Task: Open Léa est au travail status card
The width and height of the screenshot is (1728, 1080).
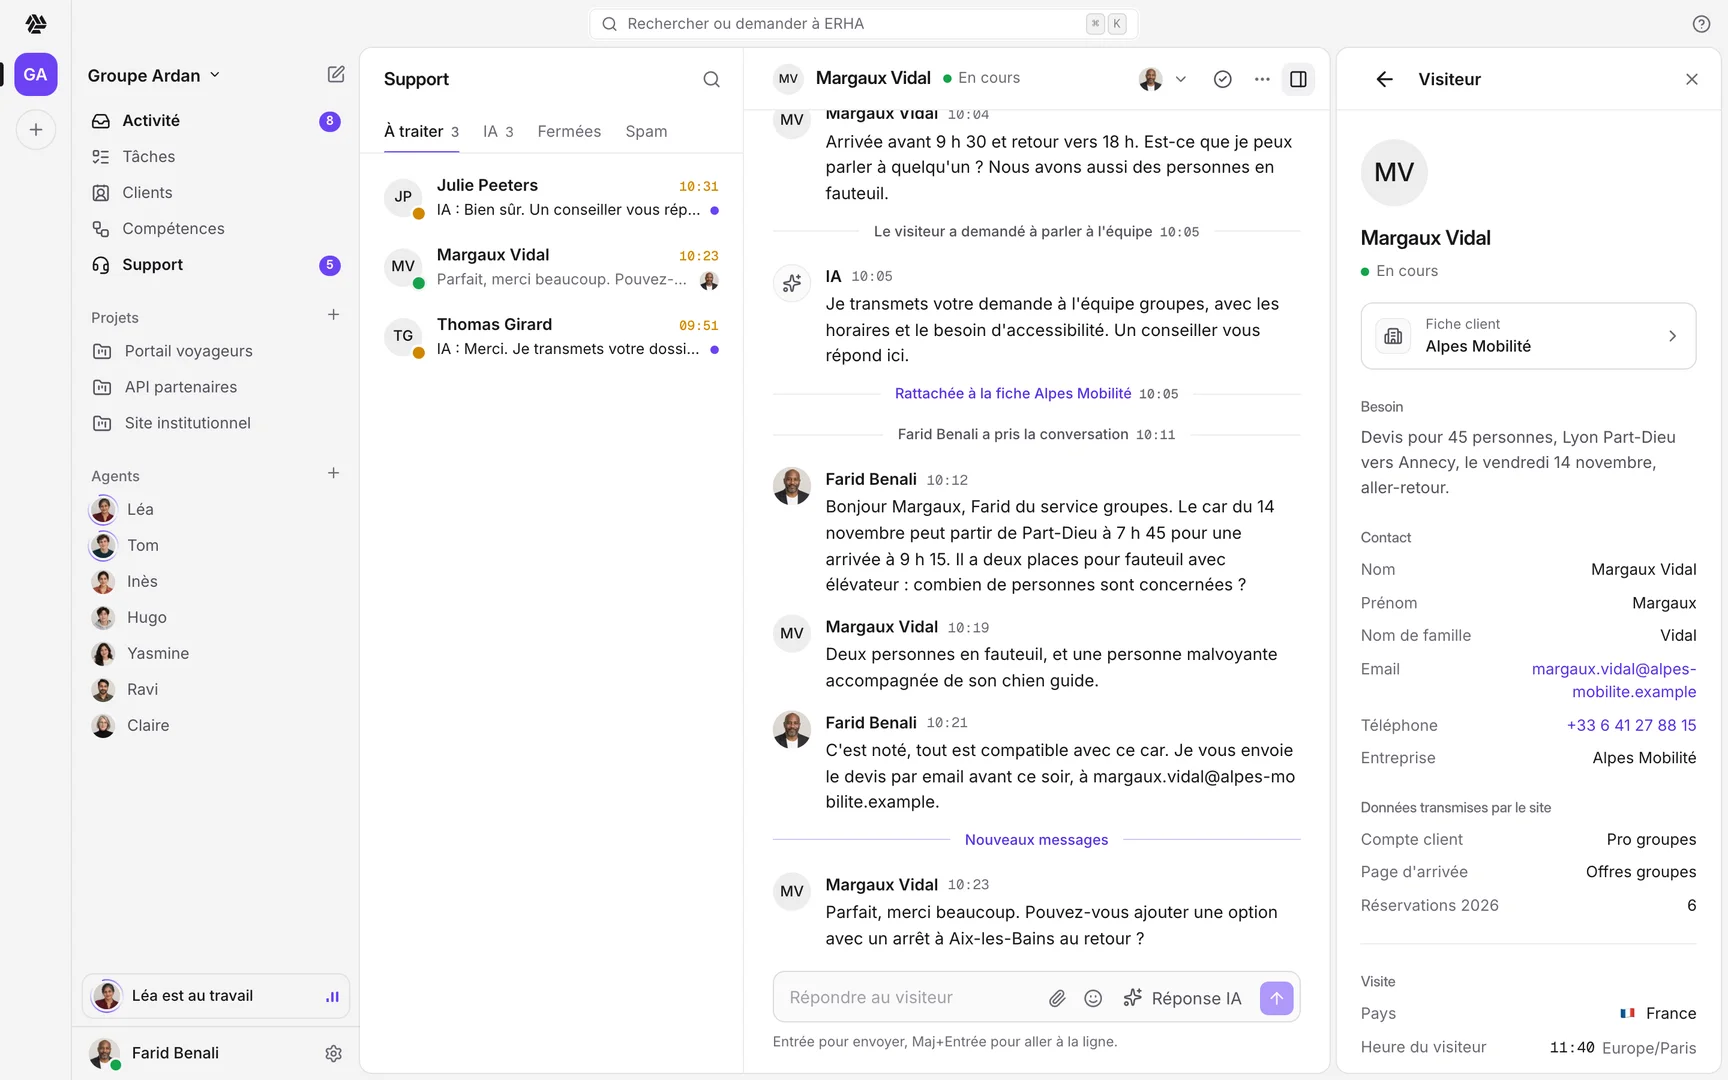Action: (216, 996)
